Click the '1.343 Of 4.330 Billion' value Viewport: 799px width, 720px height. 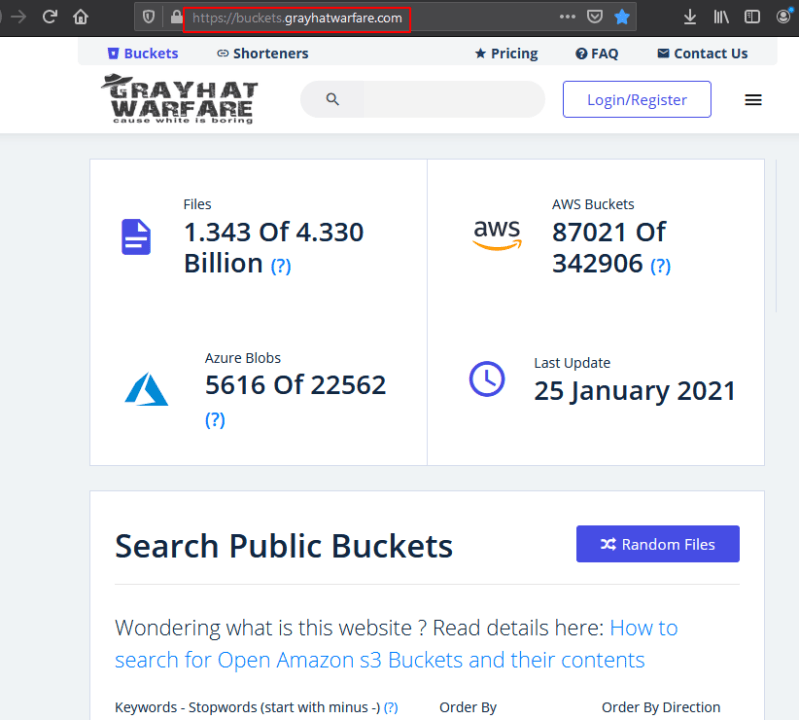[x=274, y=248]
